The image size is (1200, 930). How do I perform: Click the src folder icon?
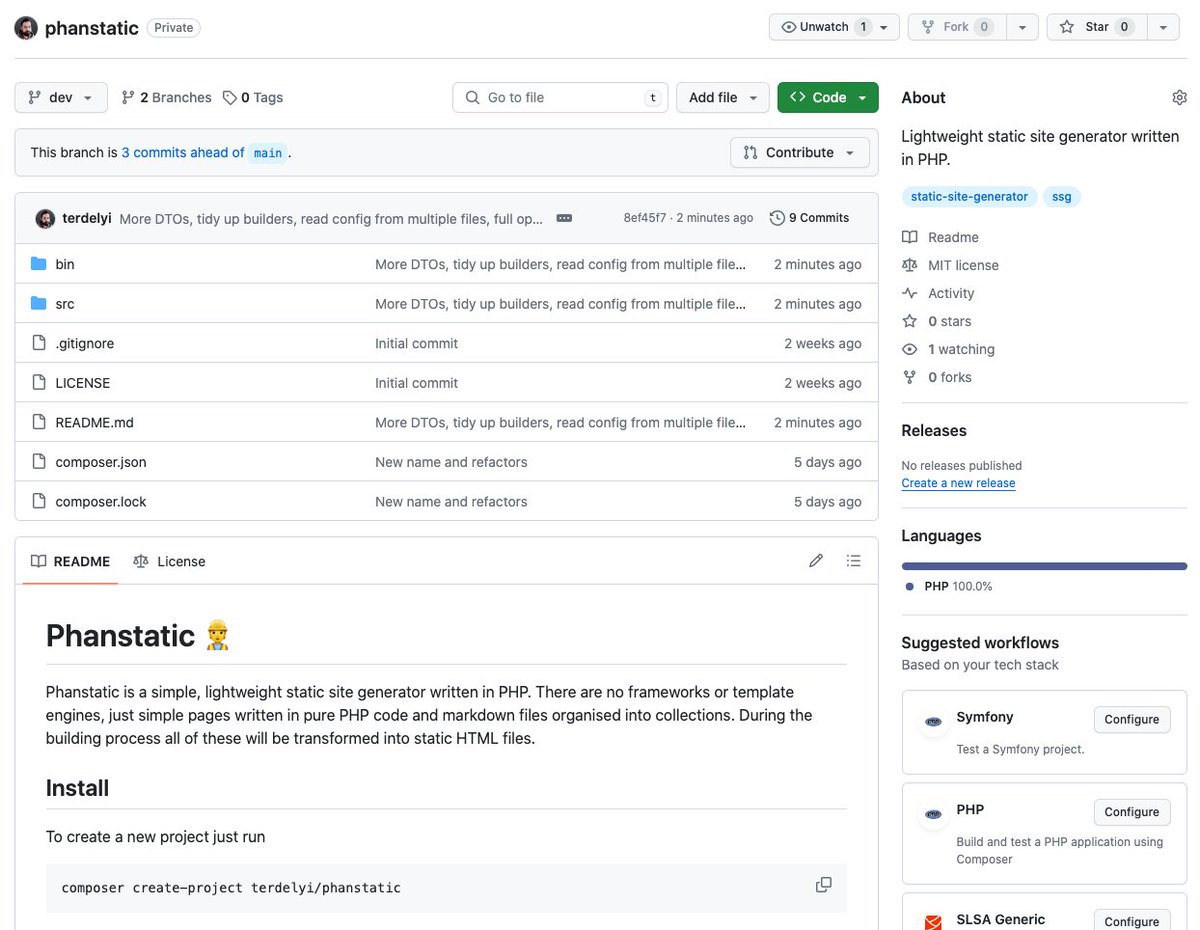[x=39, y=303]
